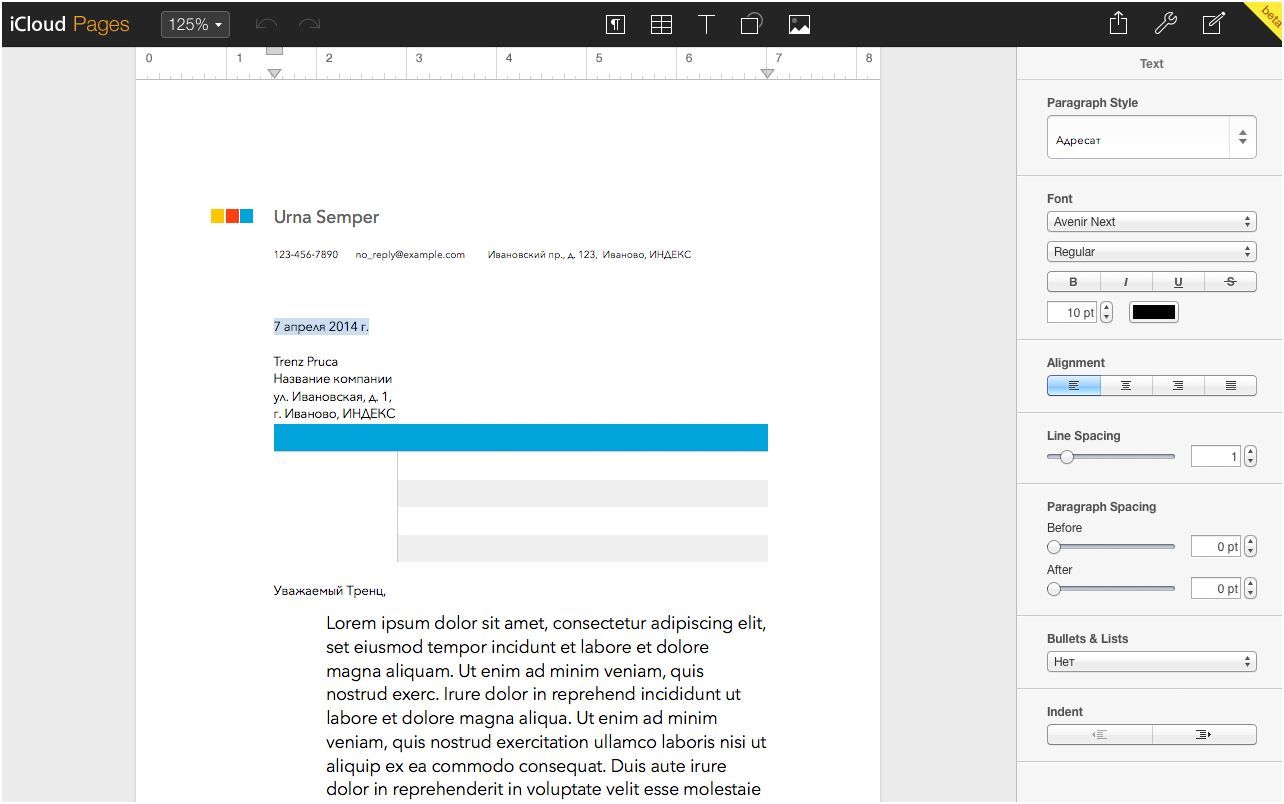Image resolution: width=1284 pixels, height=804 pixels.
Task: Open the Avenir Next font dropdown
Action: click(x=1151, y=221)
